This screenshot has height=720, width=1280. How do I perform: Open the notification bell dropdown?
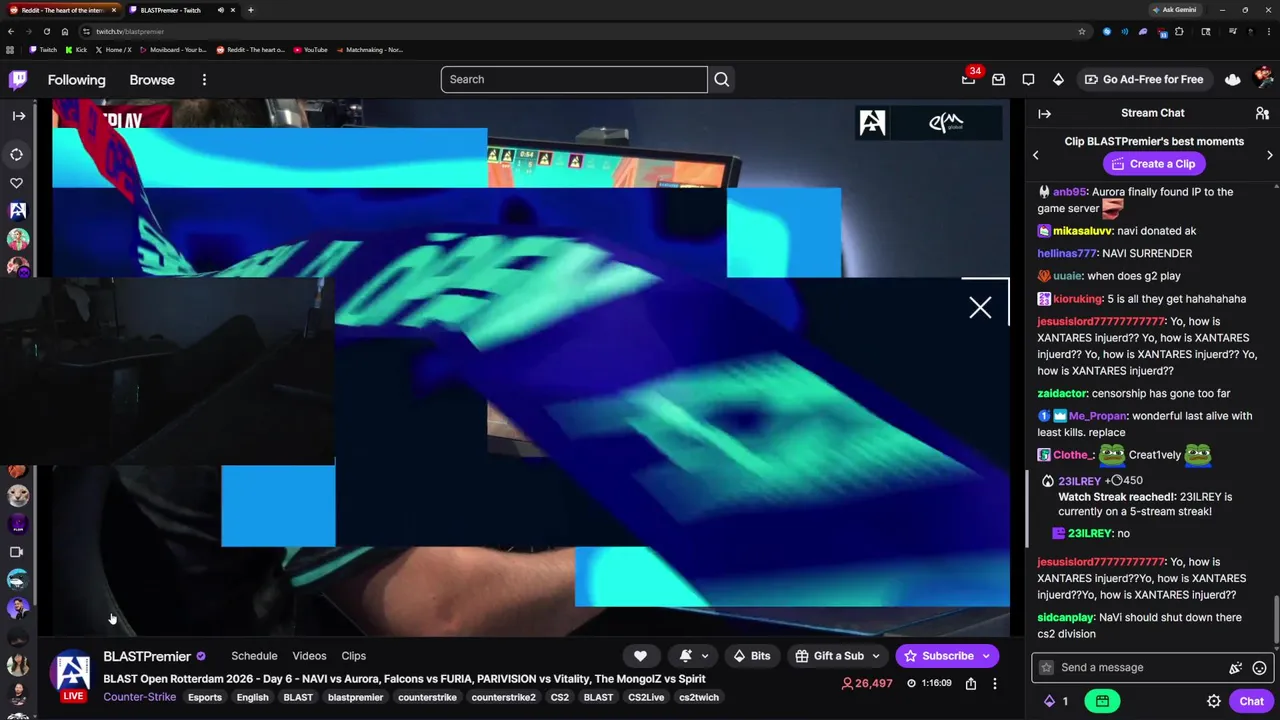click(x=695, y=656)
